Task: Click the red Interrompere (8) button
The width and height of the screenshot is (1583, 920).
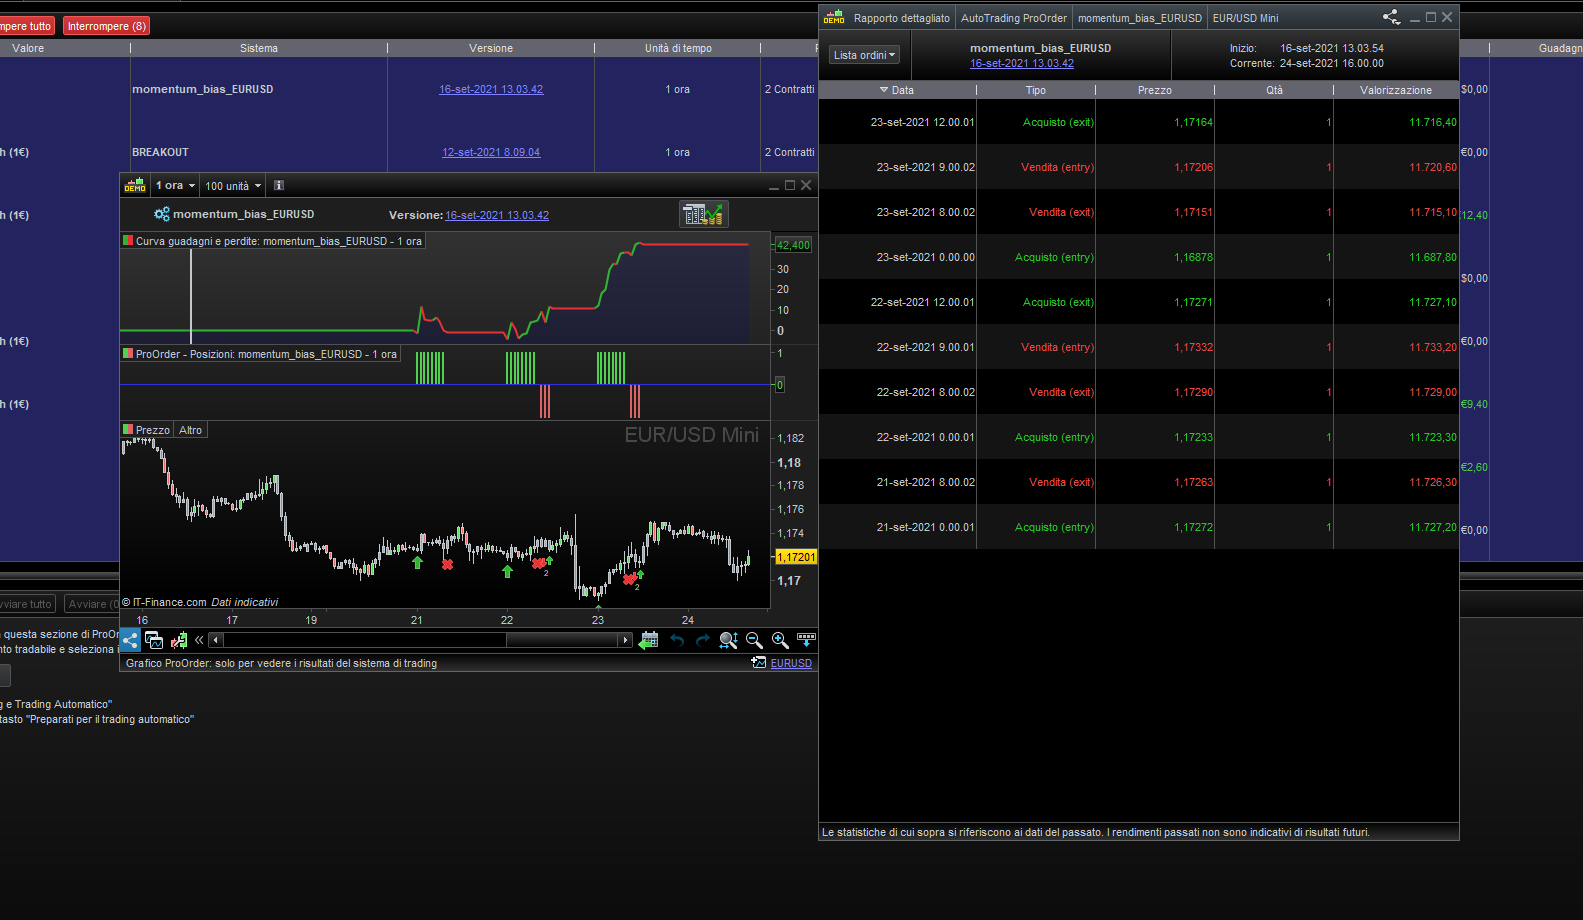Action: (x=106, y=26)
